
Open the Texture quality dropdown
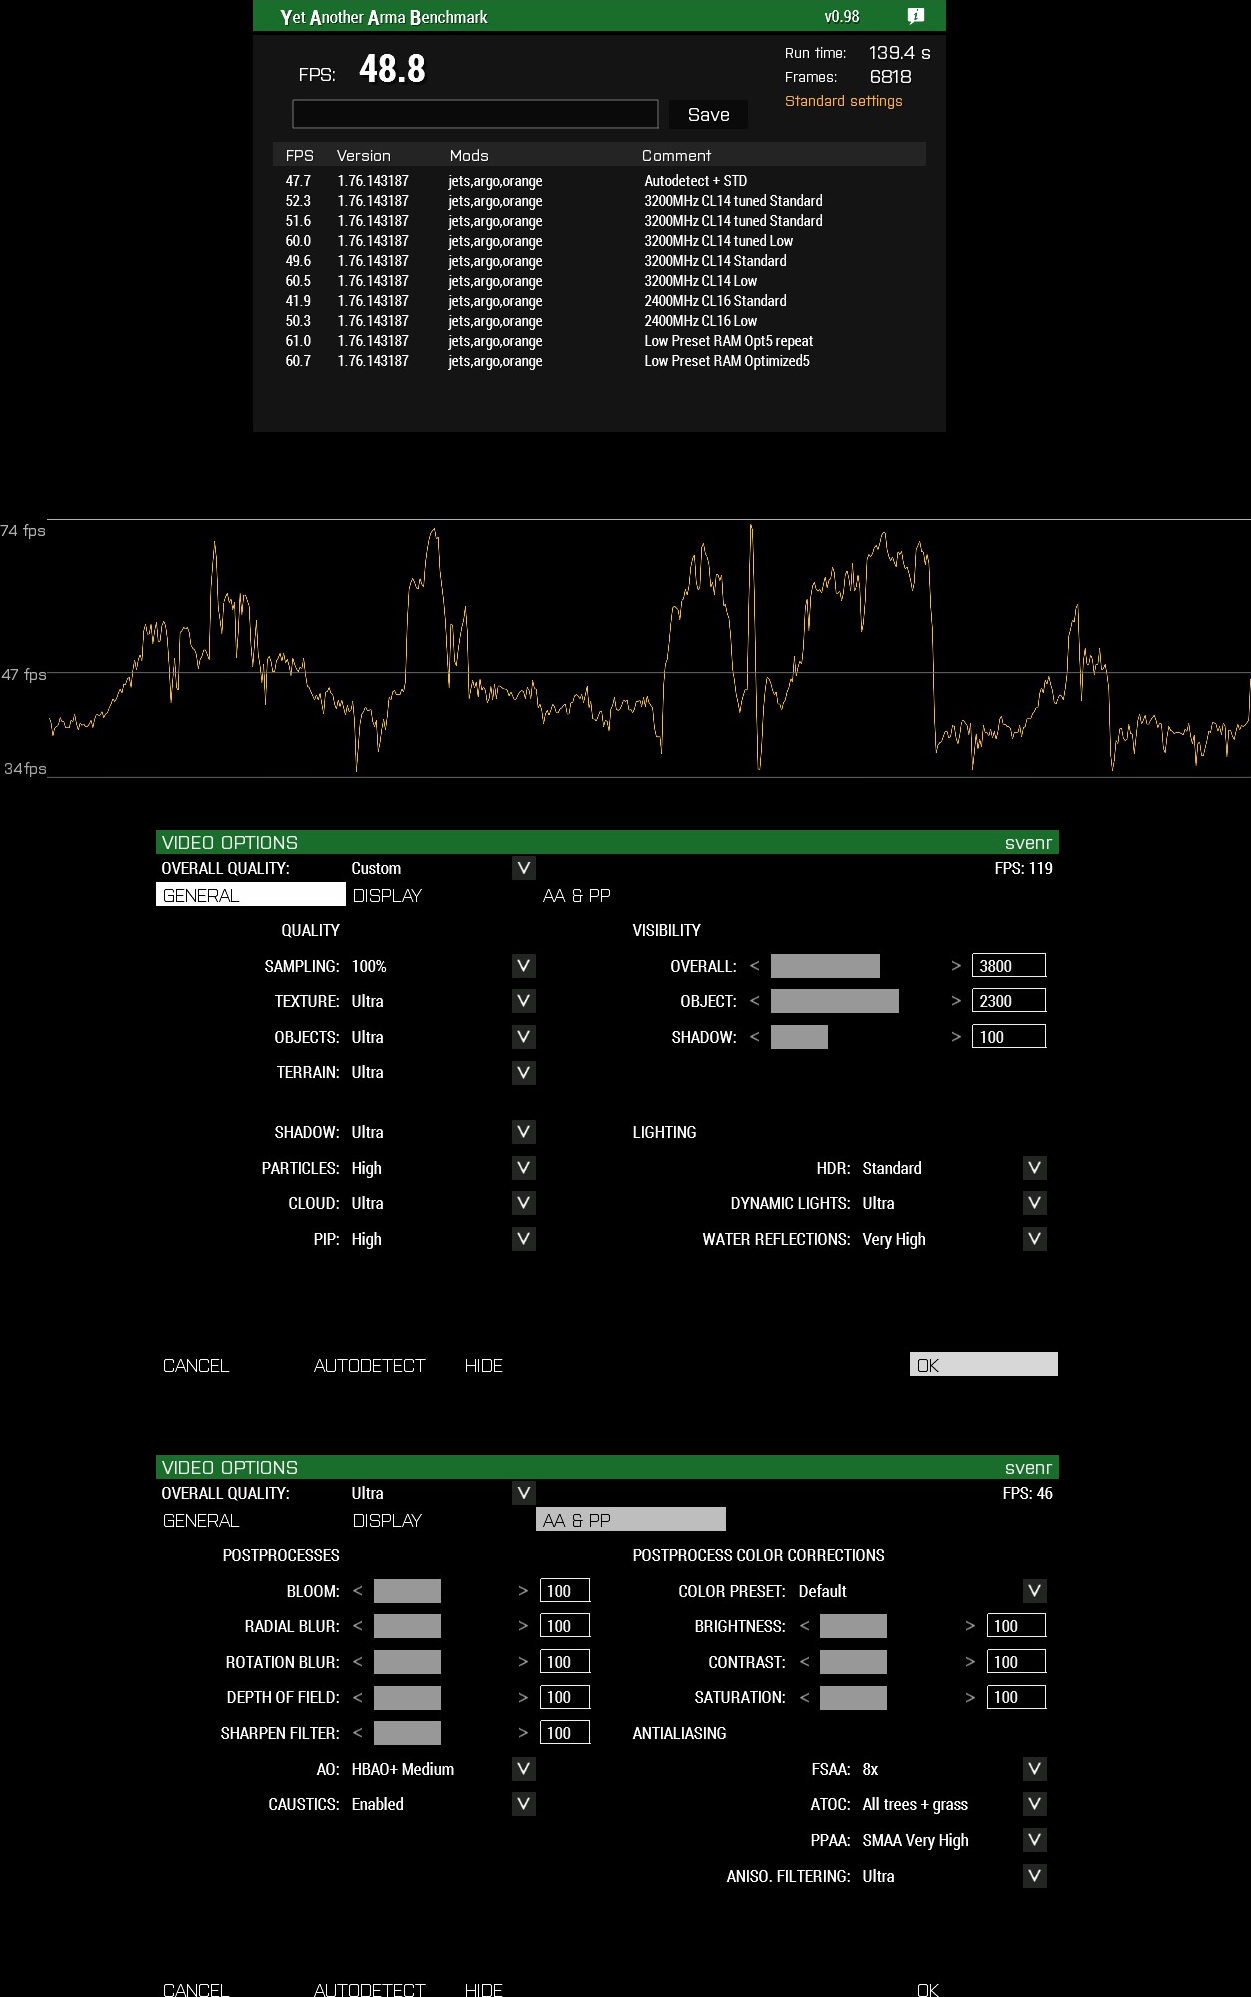524,1001
